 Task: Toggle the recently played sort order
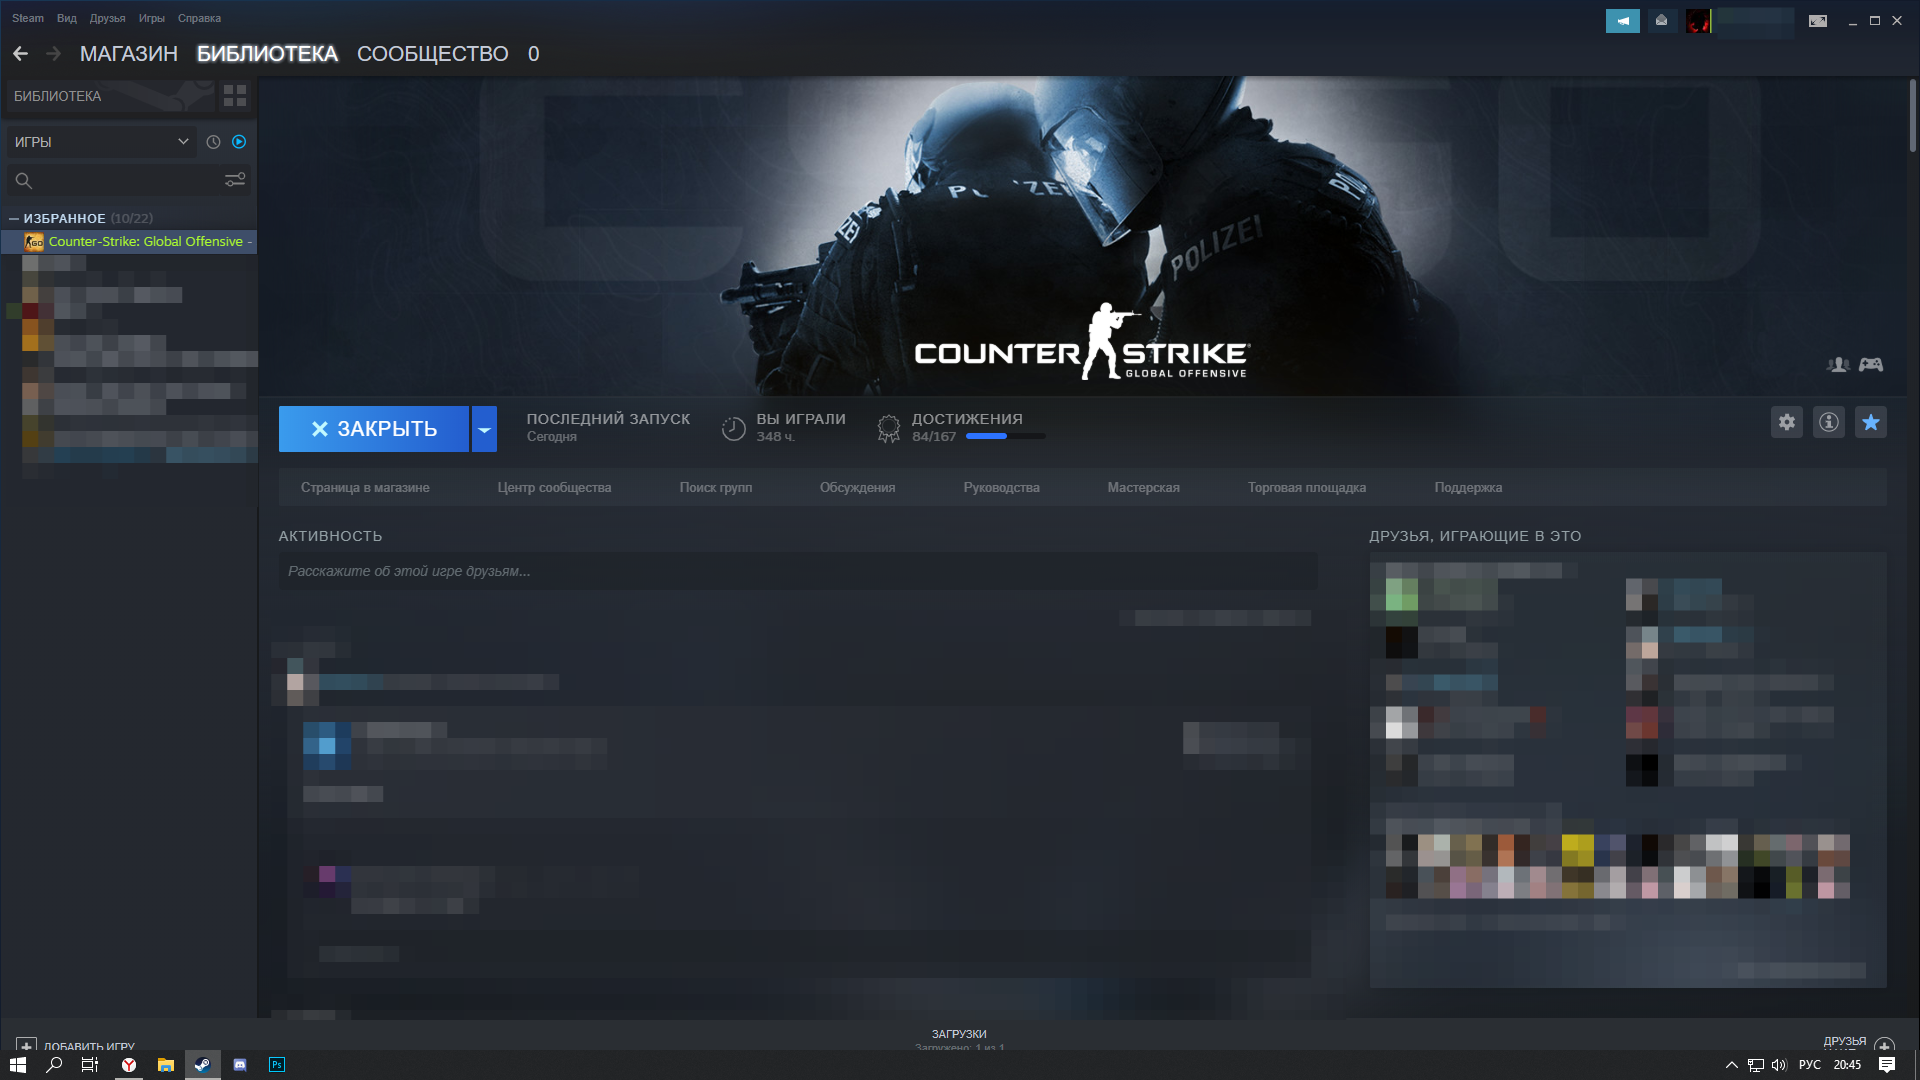(212, 141)
